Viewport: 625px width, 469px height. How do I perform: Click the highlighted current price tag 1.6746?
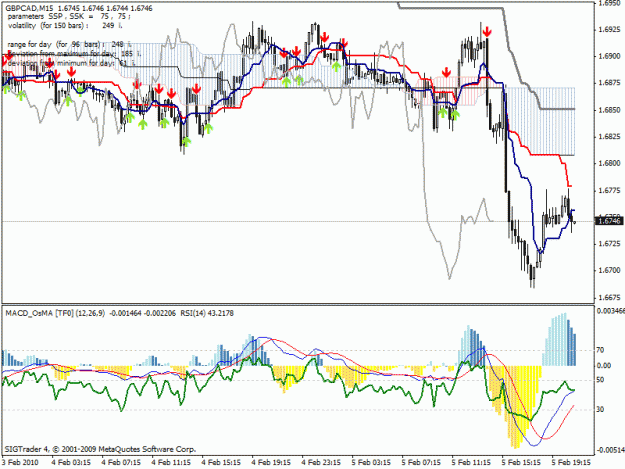pos(609,221)
